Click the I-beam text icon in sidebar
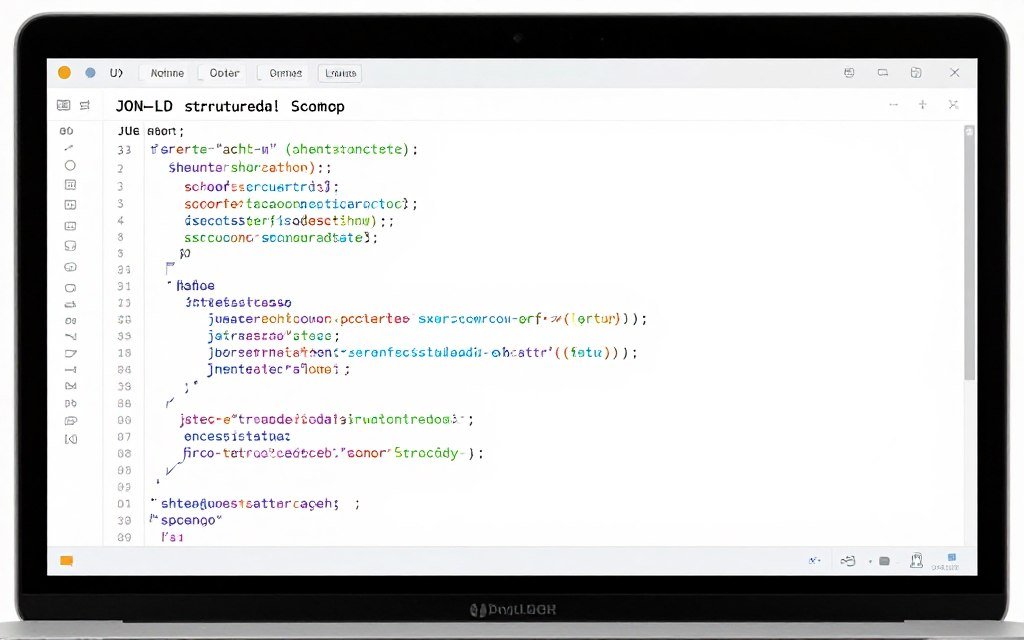The image size is (1024, 640). pos(71,370)
